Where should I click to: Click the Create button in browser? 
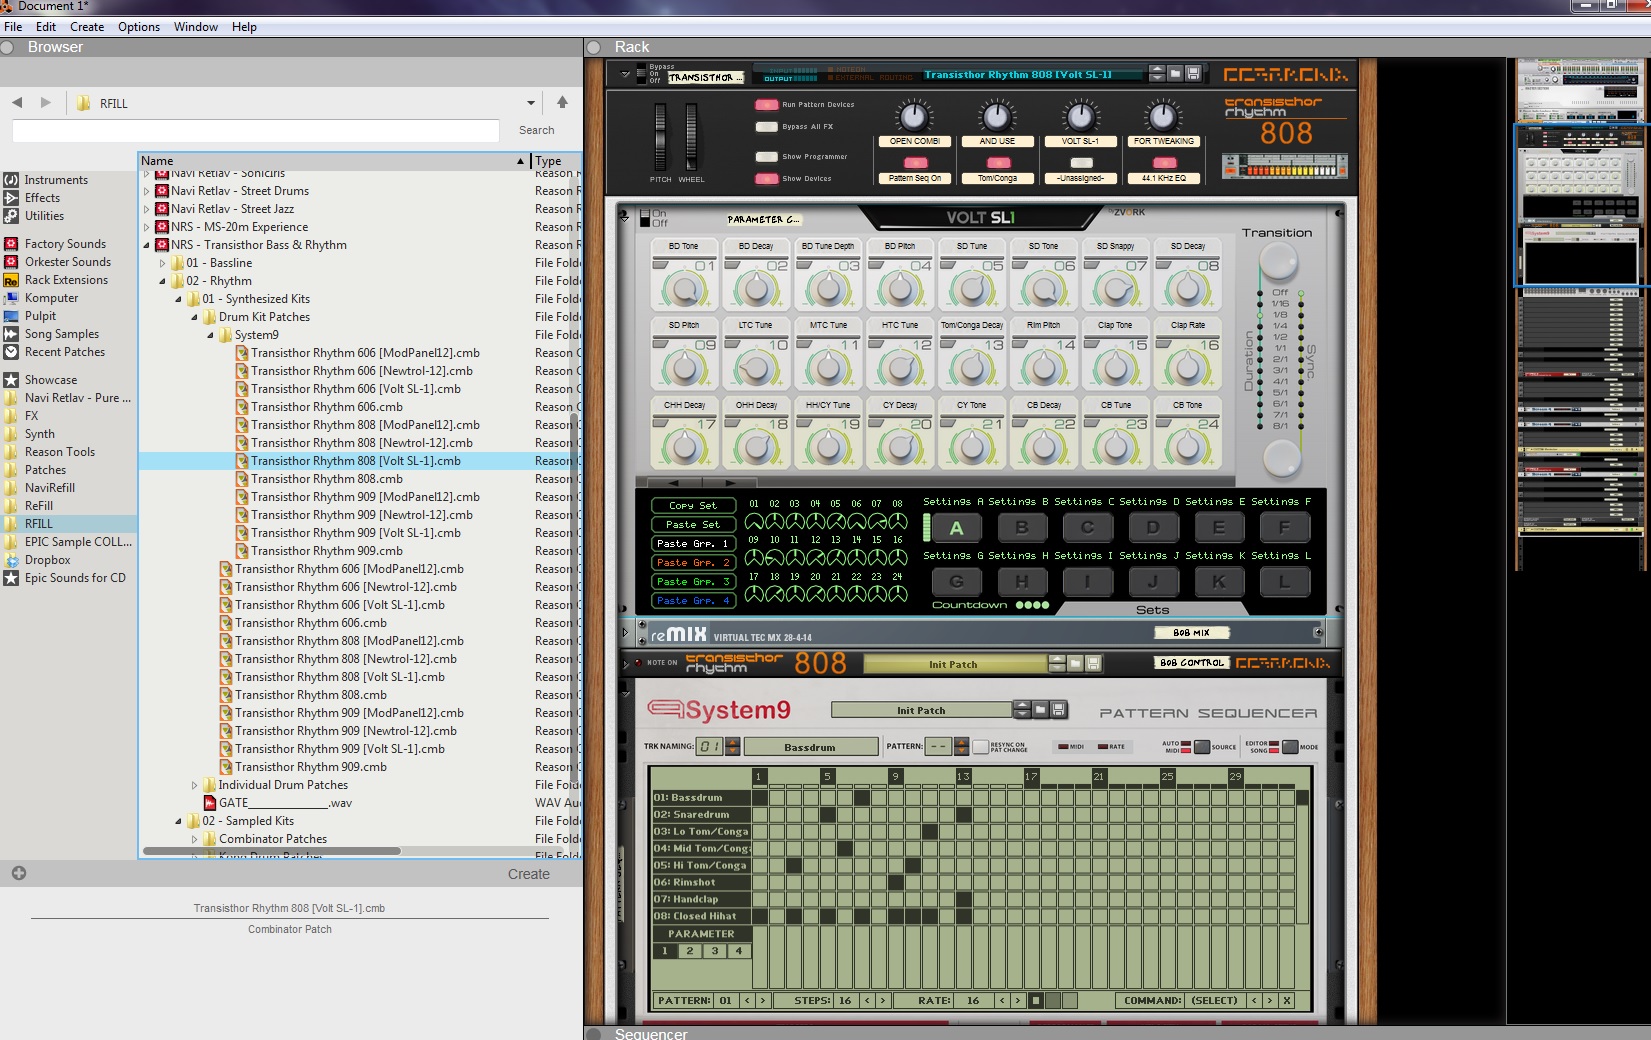(528, 874)
